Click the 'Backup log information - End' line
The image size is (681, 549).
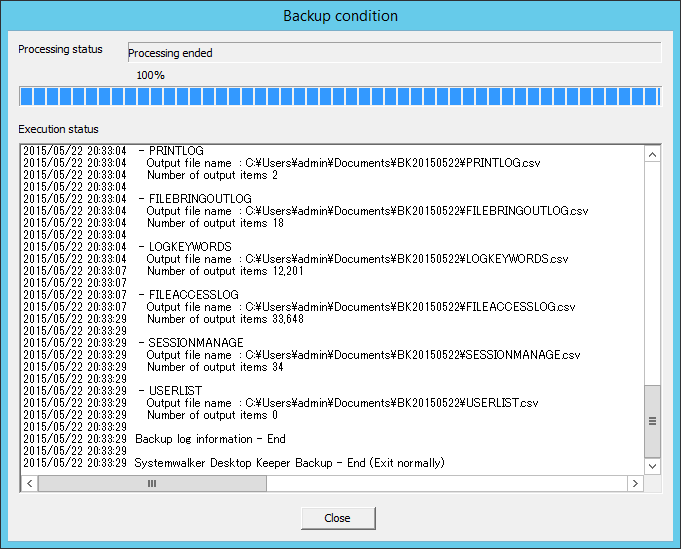(210, 439)
